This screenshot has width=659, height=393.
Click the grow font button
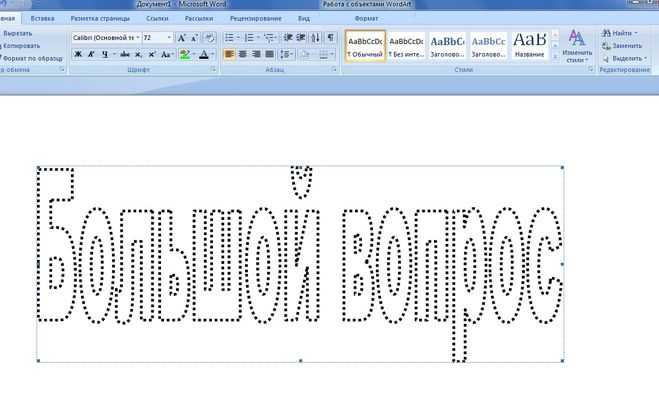[181, 38]
